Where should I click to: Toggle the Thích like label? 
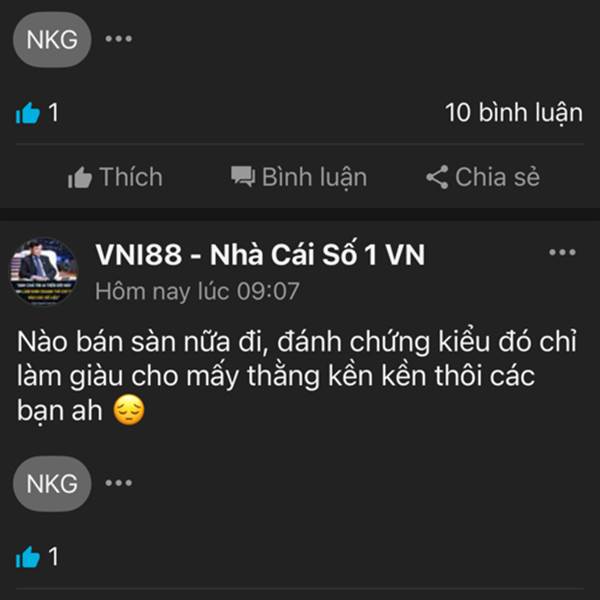[x=131, y=177]
